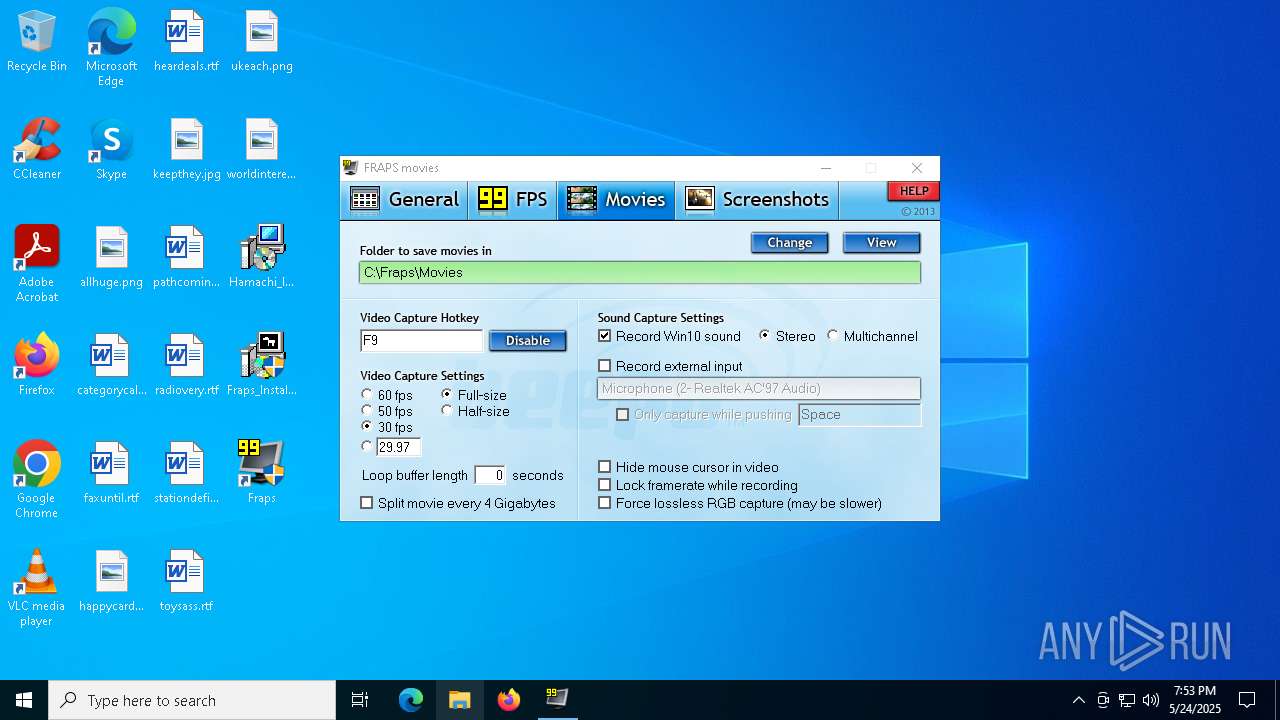Launch Microsoft Edge from desktop shortcut
Image resolution: width=1280 pixels, height=720 pixels.
(111, 48)
